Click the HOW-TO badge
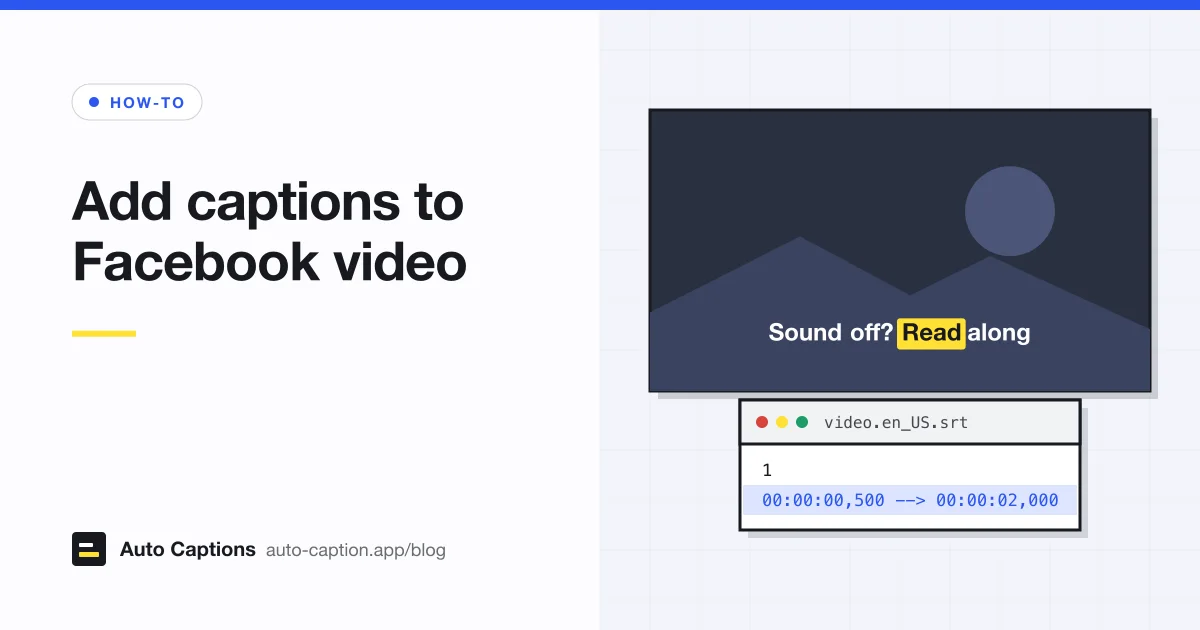Screen dimensions: 1200x630 [137, 102]
